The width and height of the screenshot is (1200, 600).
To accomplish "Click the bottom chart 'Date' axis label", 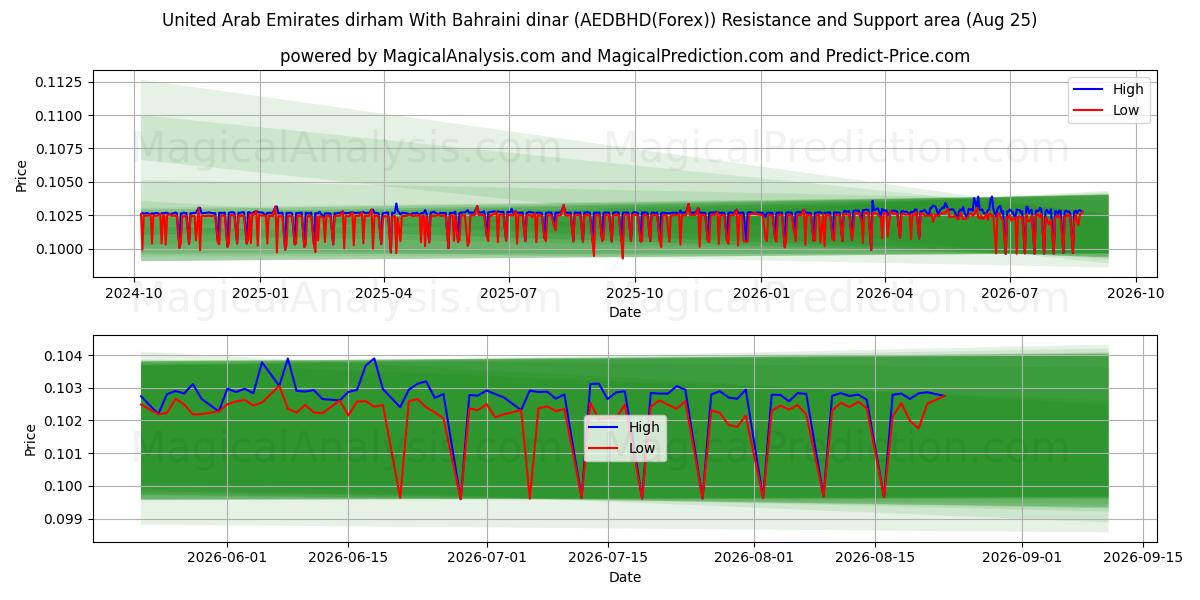I will click(x=625, y=577).
